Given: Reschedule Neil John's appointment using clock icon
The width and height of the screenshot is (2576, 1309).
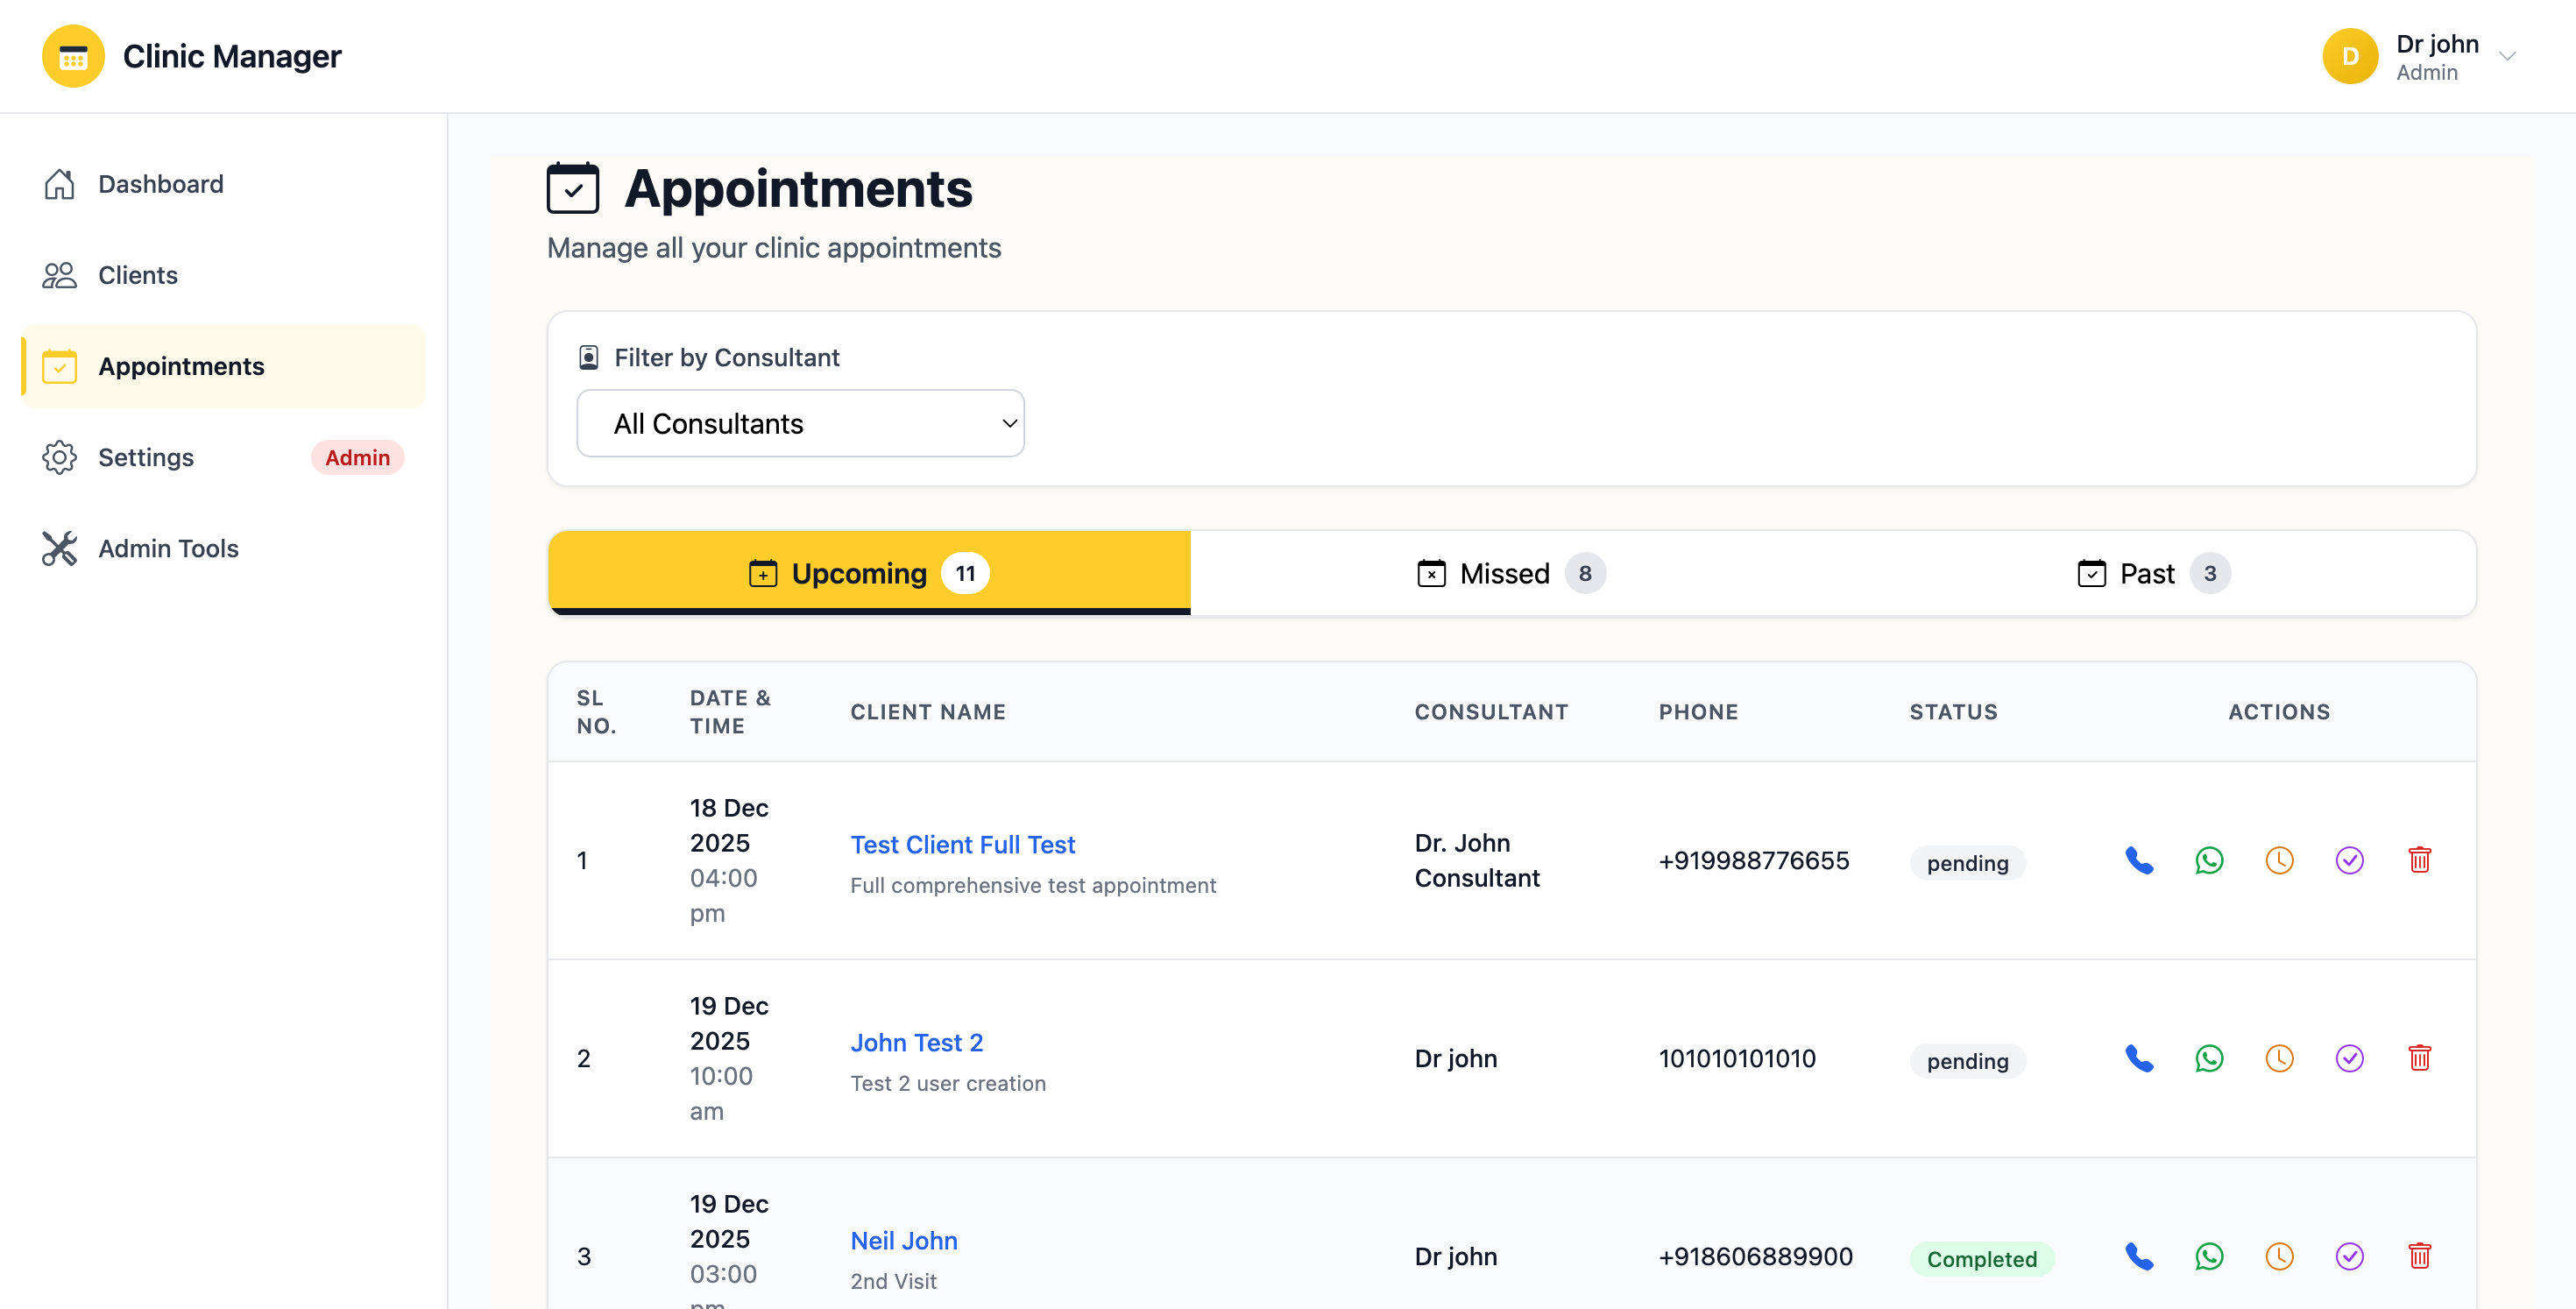Looking at the screenshot, I should (2279, 1257).
